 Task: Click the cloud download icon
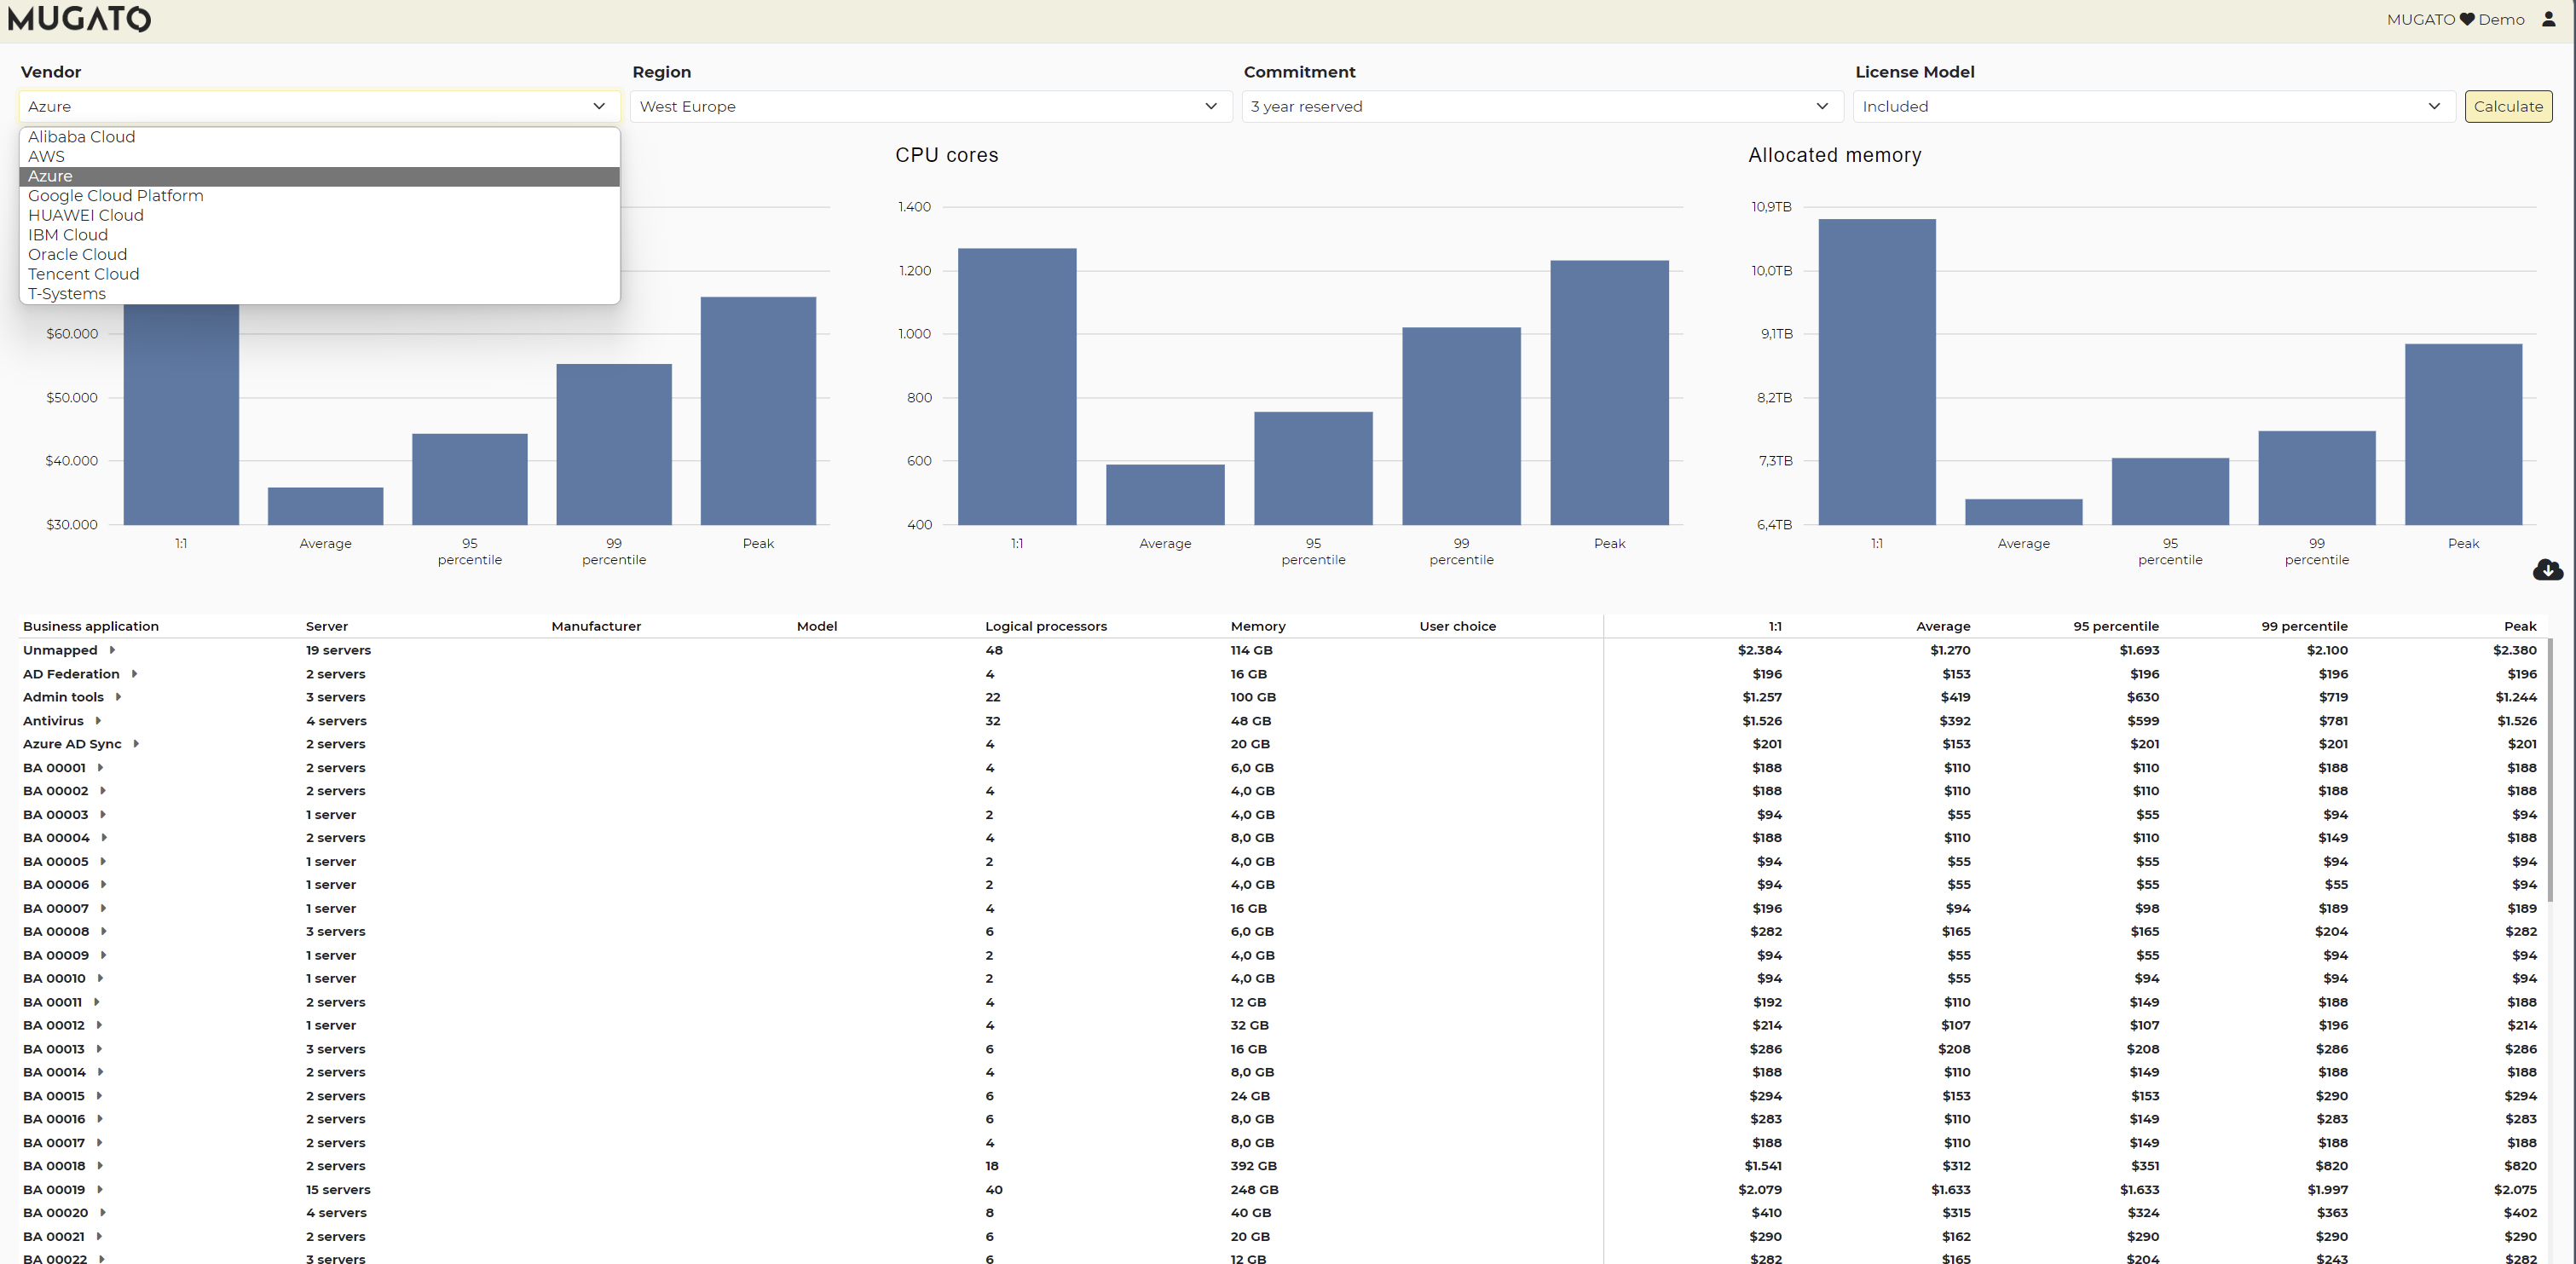pyautogui.click(x=2547, y=570)
